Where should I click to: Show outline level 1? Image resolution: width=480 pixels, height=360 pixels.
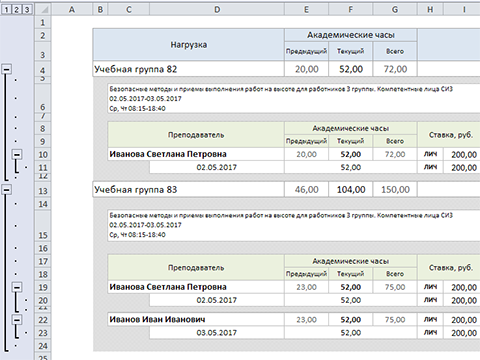coord(6,10)
